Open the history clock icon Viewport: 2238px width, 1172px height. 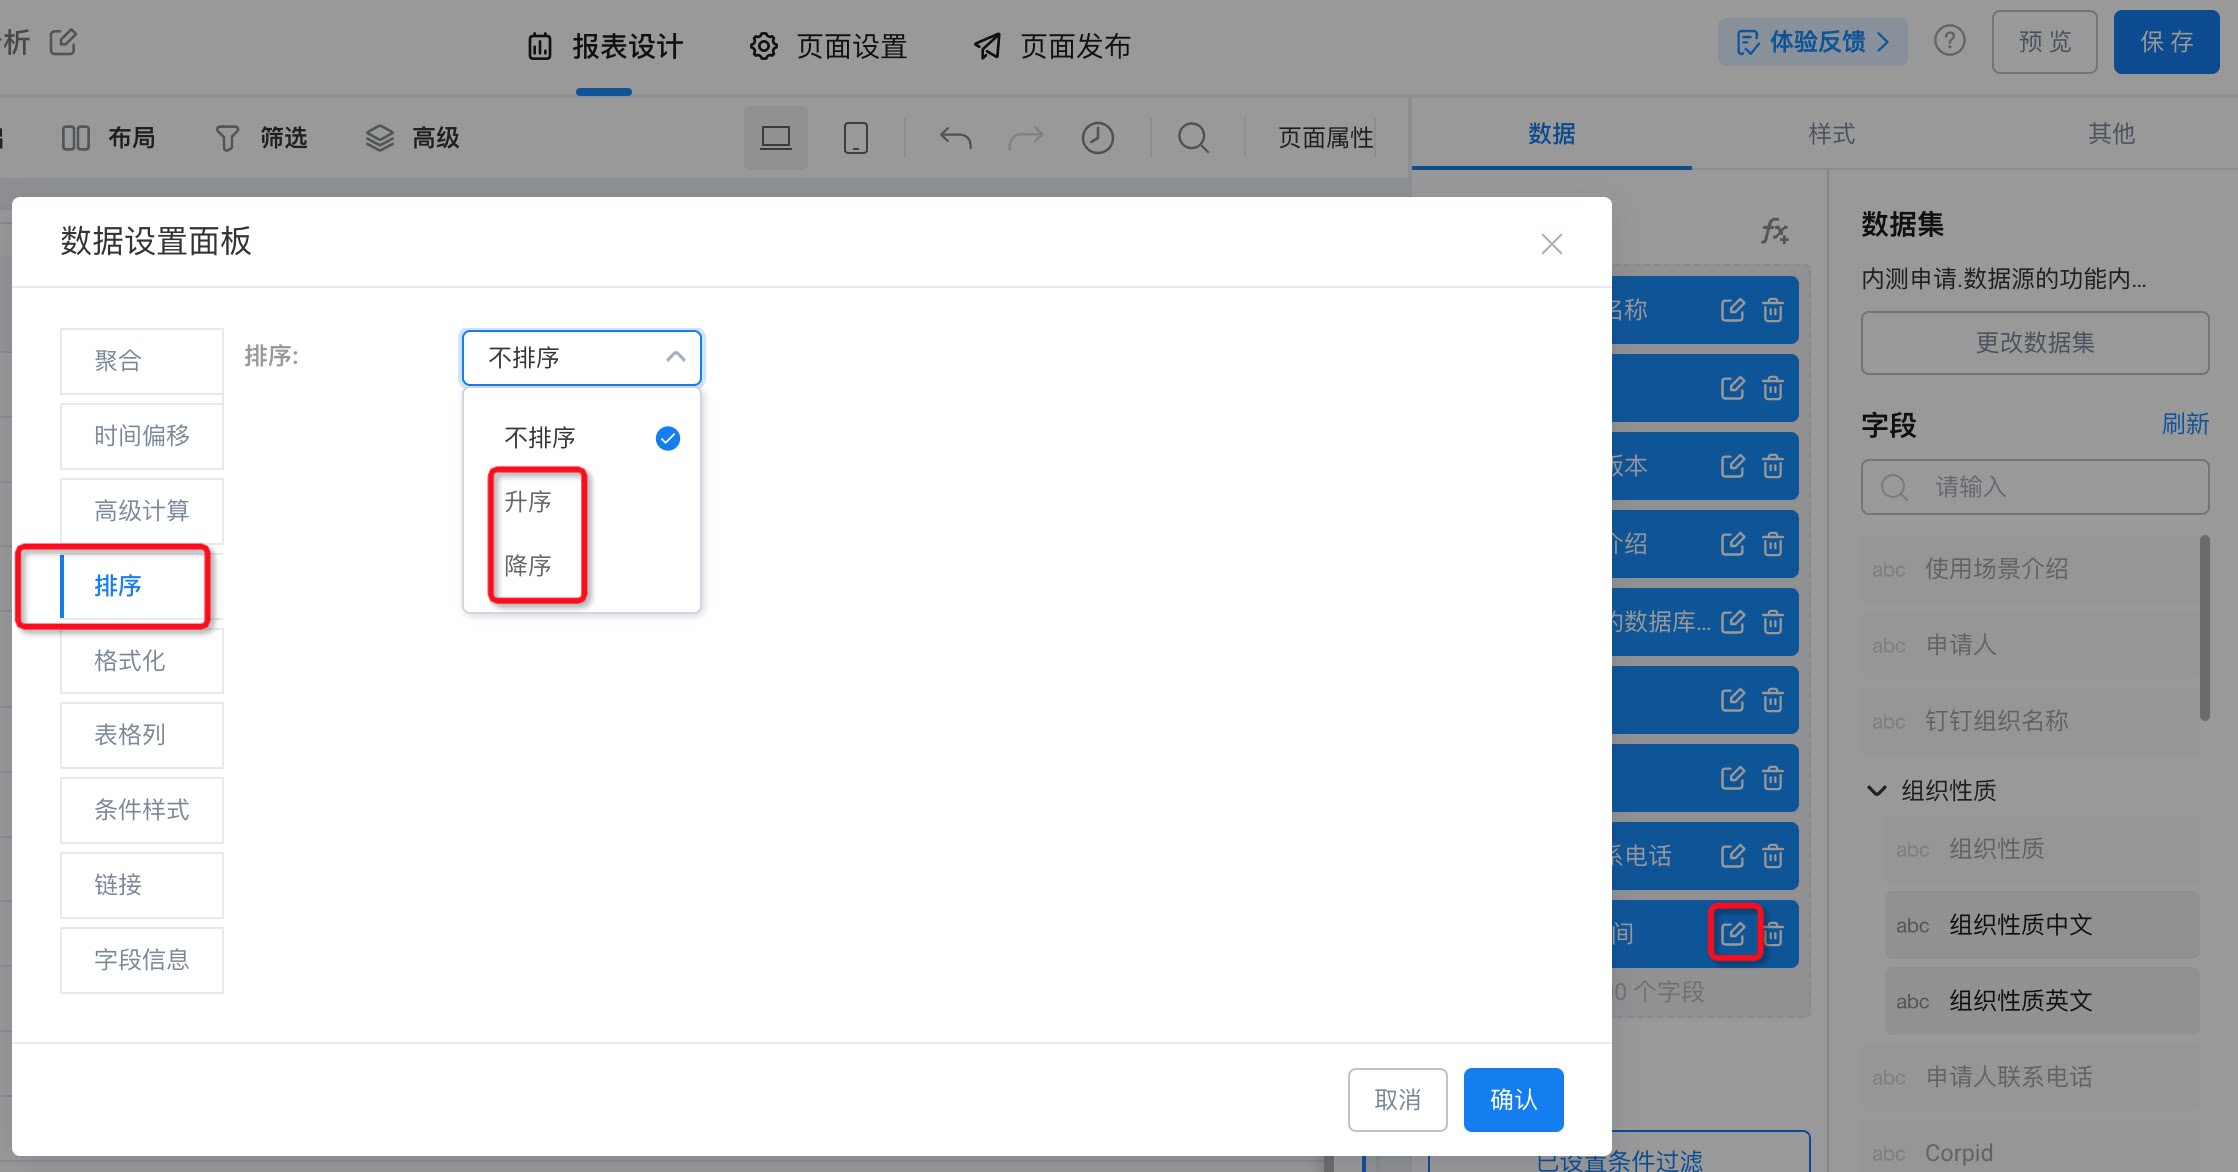[x=1098, y=137]
